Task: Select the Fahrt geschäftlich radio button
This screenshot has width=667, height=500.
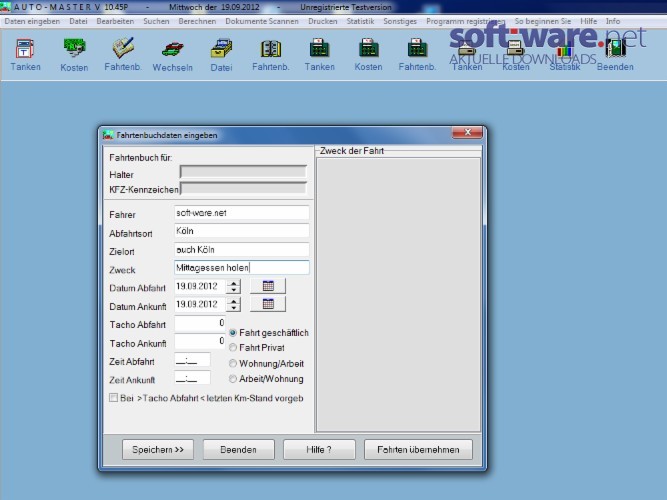Action: [233, 333]
